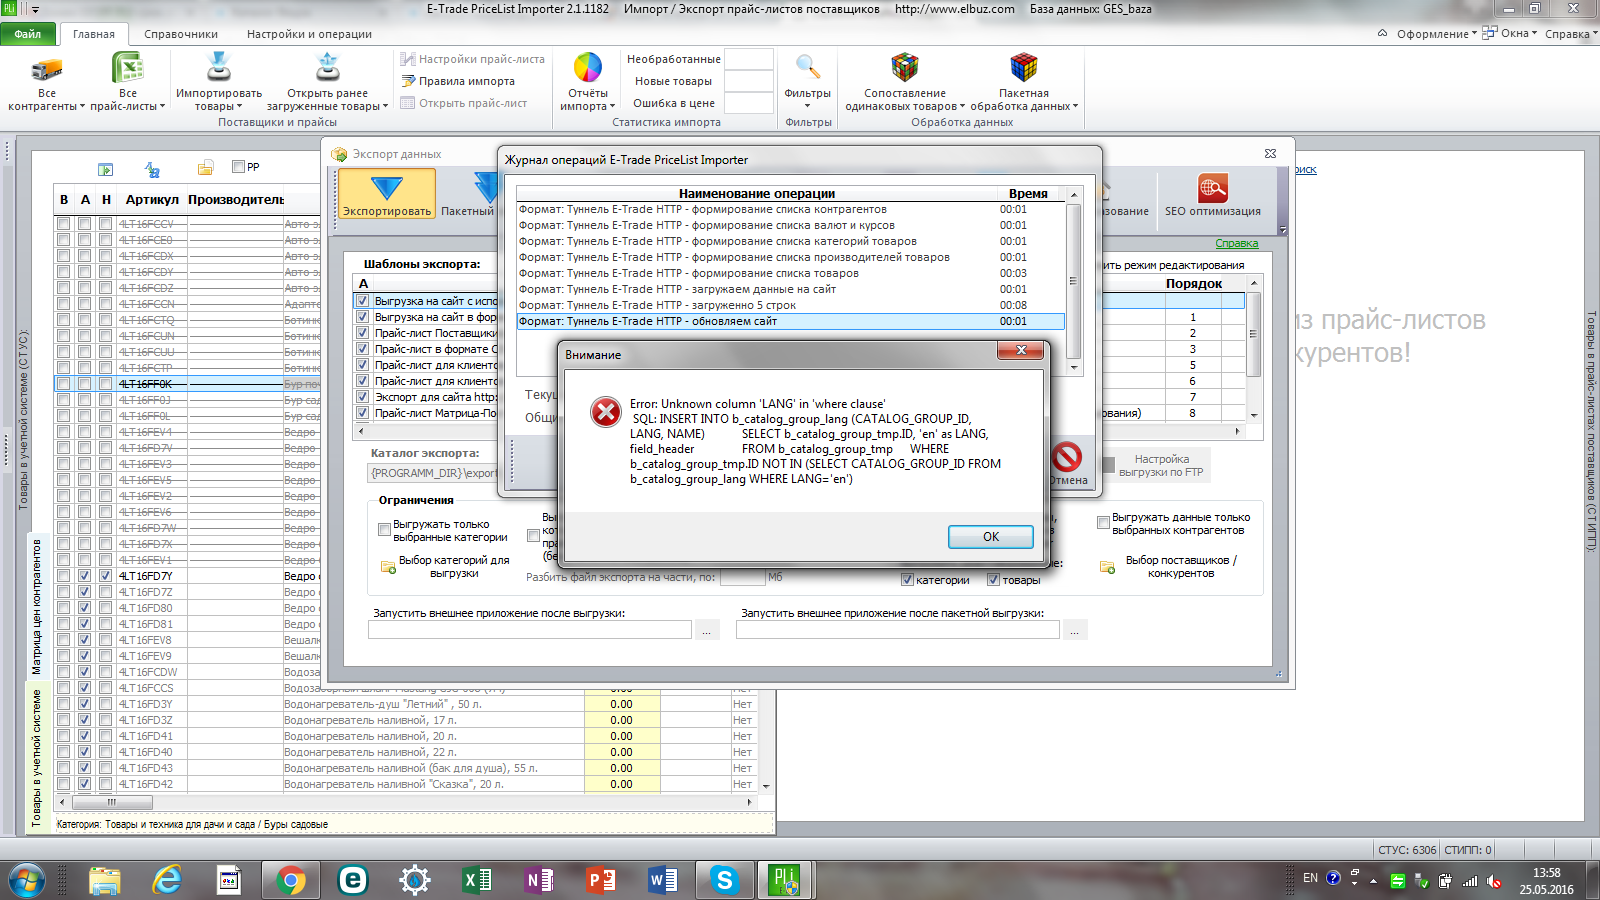Click the Сопоставление одинаковых товаров cube icon
Viewport: 1600px width, 900px height.
point(905,67)
